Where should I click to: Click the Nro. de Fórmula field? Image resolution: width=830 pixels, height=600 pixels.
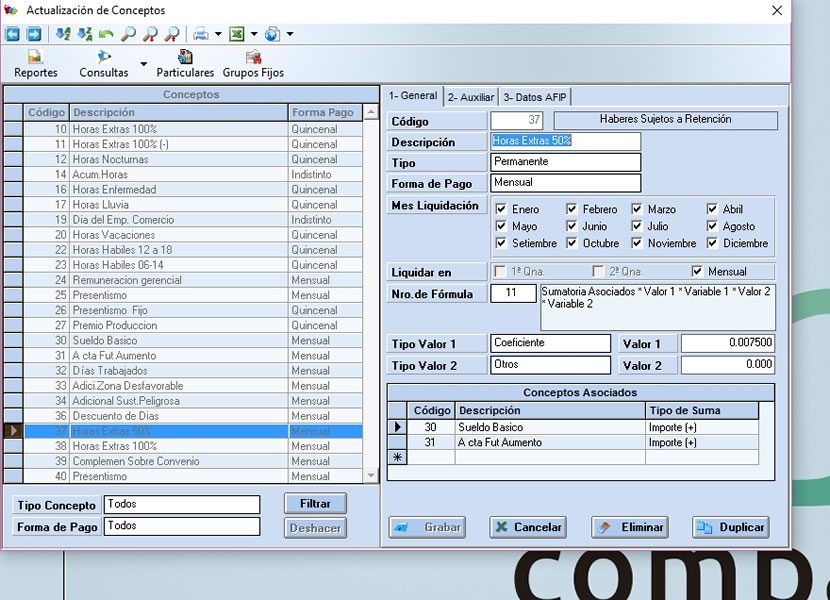[513, 293]
